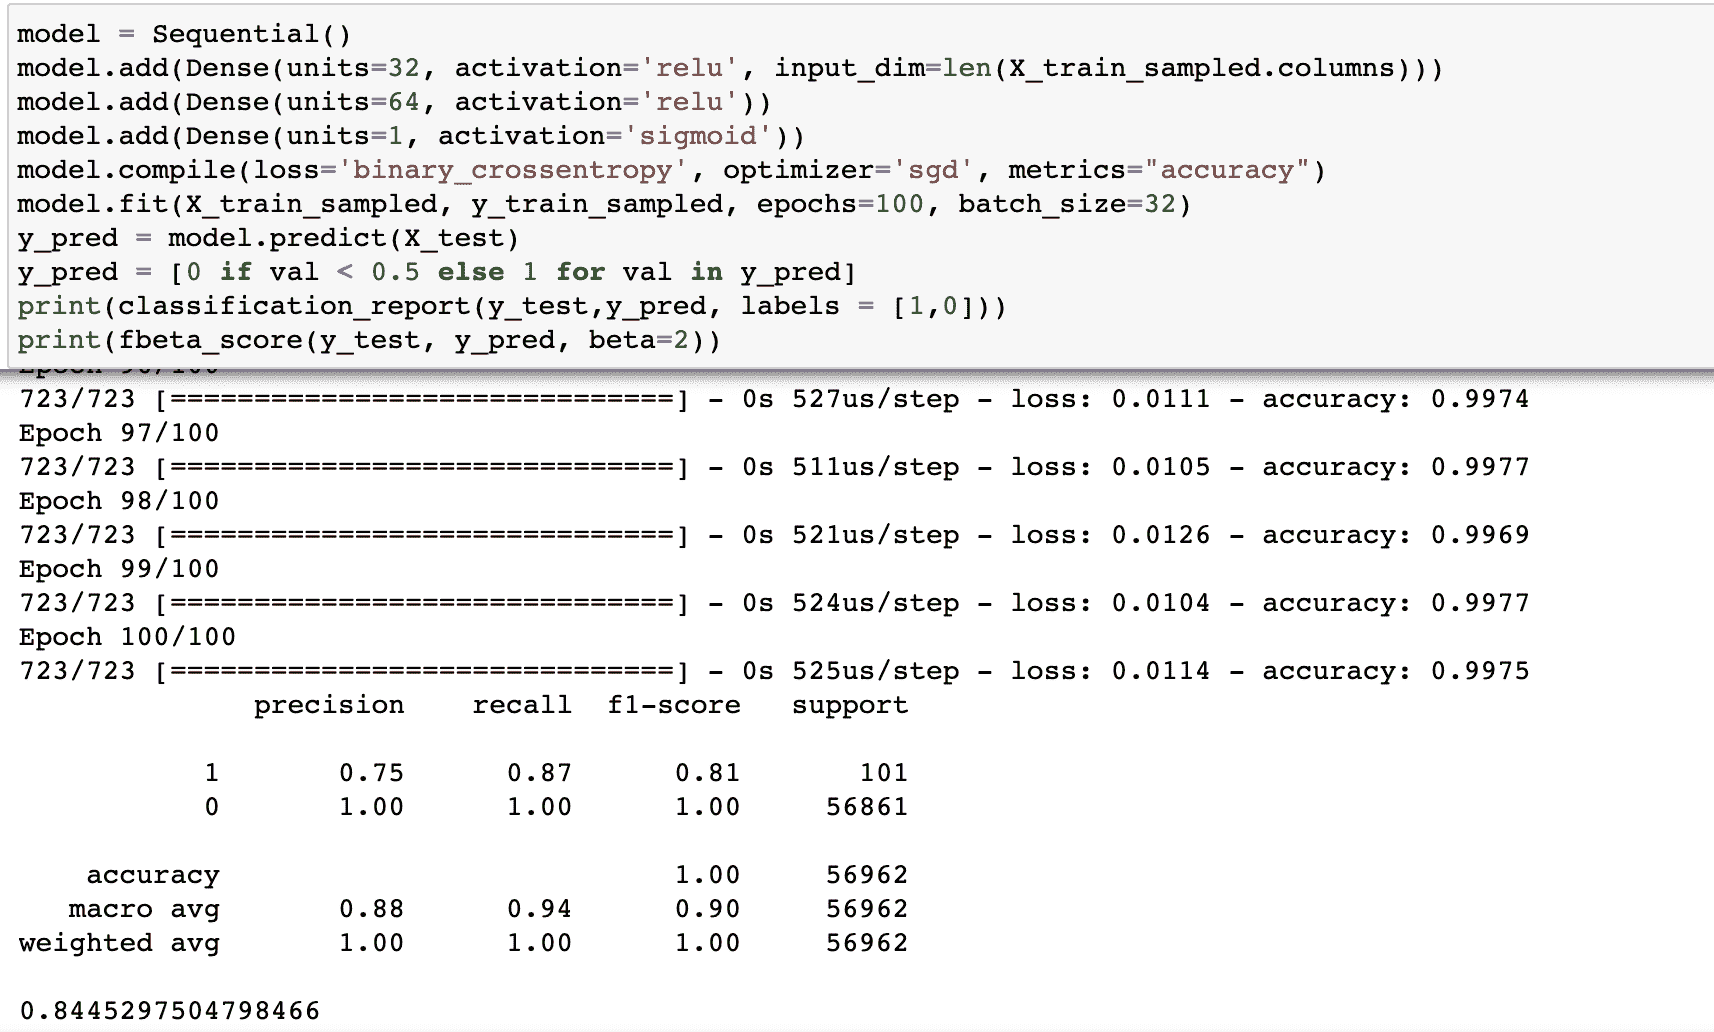This screenshot has height=1032, width=1714.
Task: Click the 'support' column header
Action: (850, 705)
